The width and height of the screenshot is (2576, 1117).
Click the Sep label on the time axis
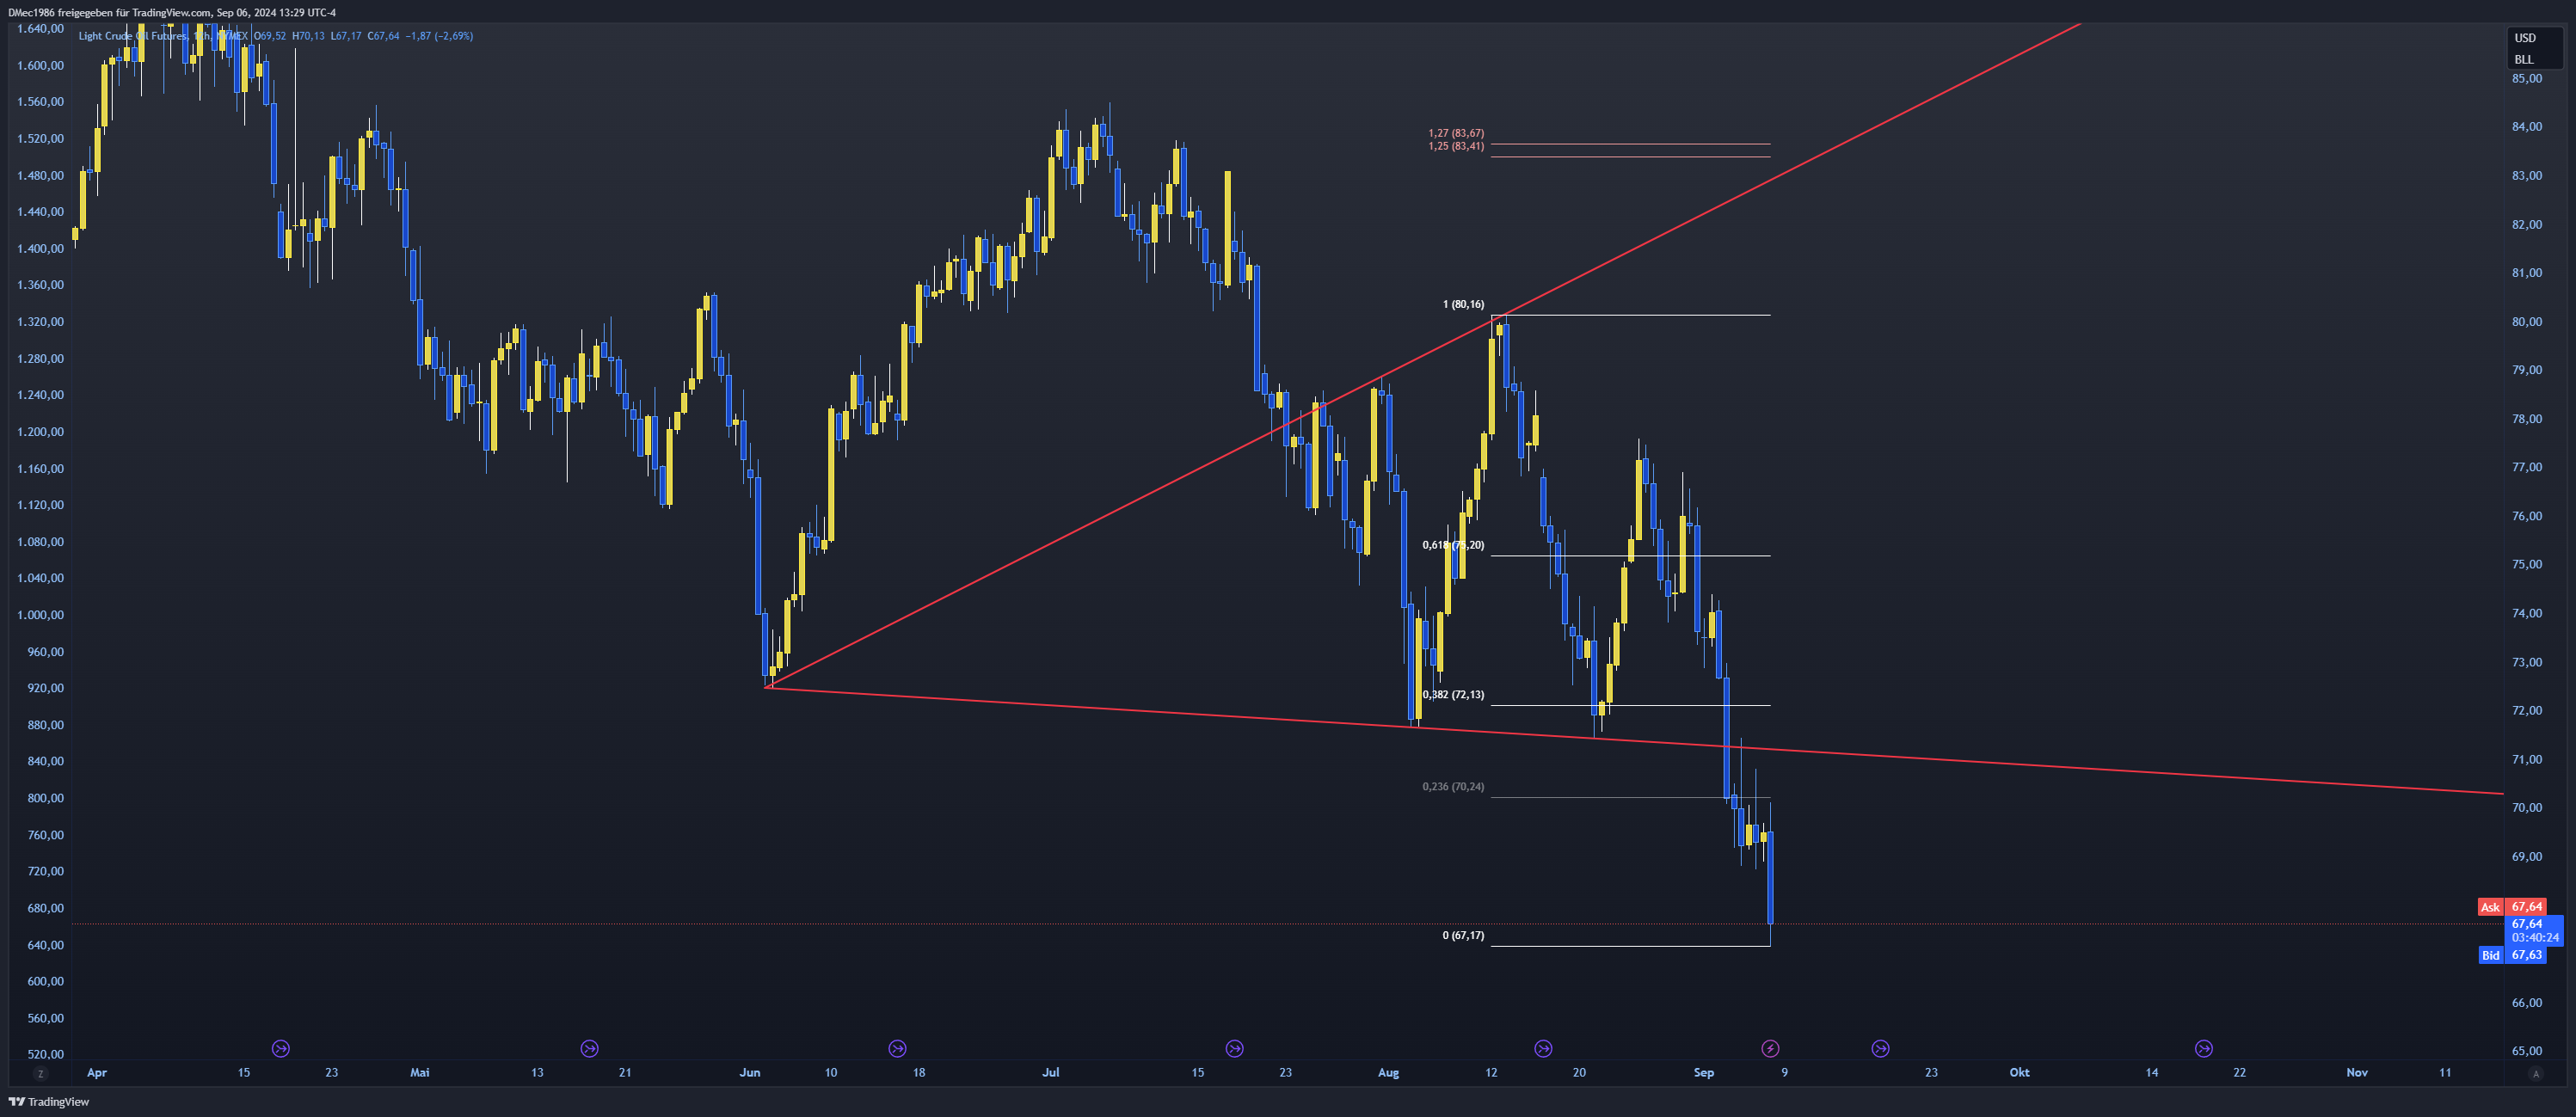(1704, 1073)
